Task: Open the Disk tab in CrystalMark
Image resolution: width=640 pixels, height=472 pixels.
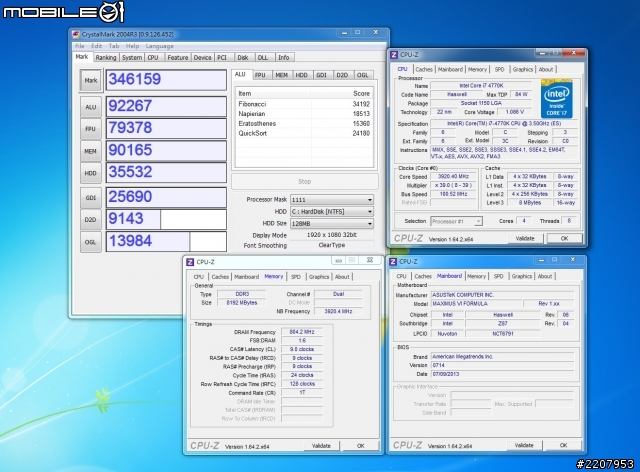Action: click(x=243, y=58)
